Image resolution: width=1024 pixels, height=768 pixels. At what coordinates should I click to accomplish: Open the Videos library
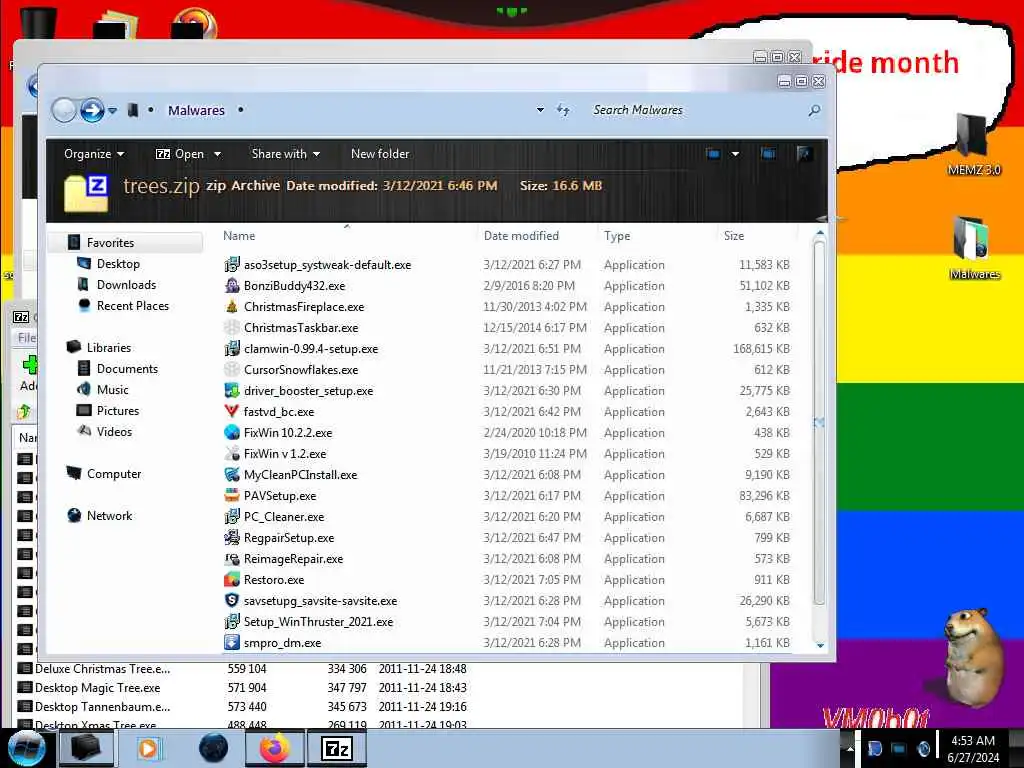click(x=114, y=432)
